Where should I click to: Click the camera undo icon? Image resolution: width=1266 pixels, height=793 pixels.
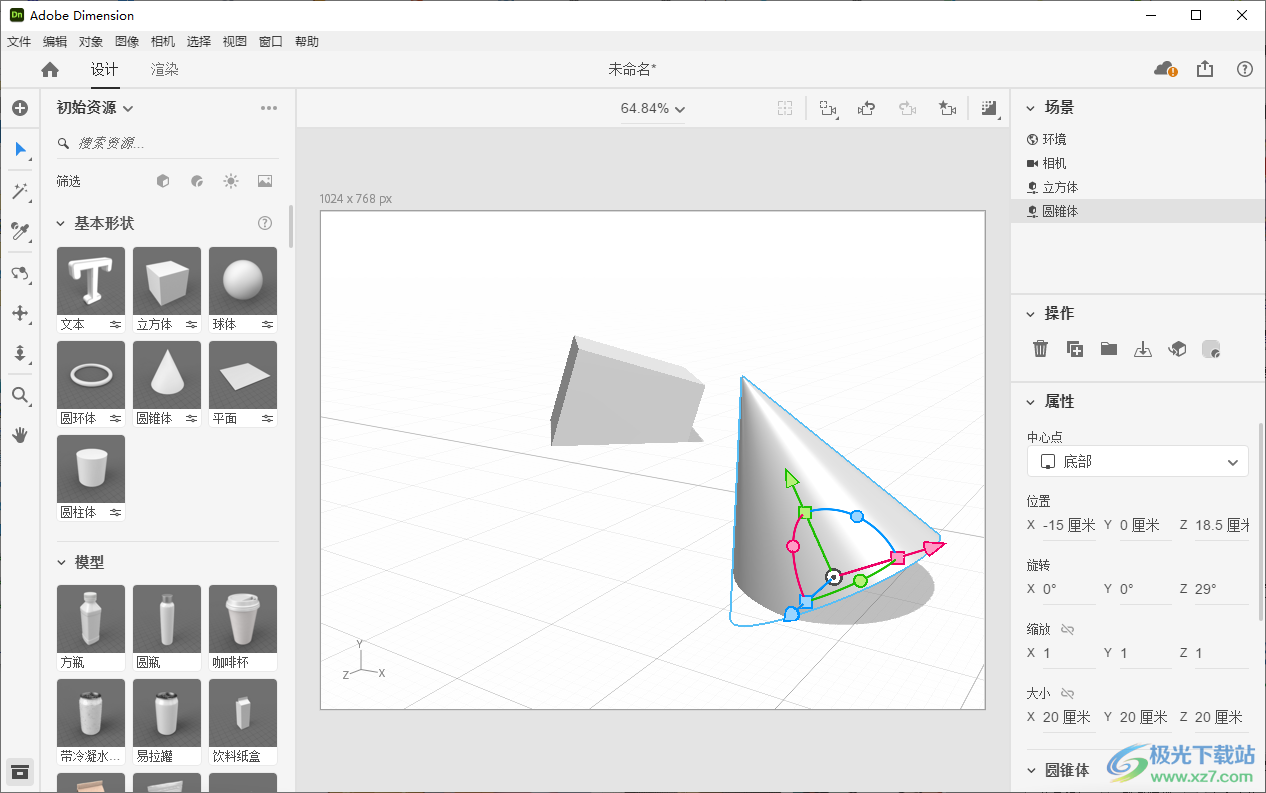tap(868, 108)
